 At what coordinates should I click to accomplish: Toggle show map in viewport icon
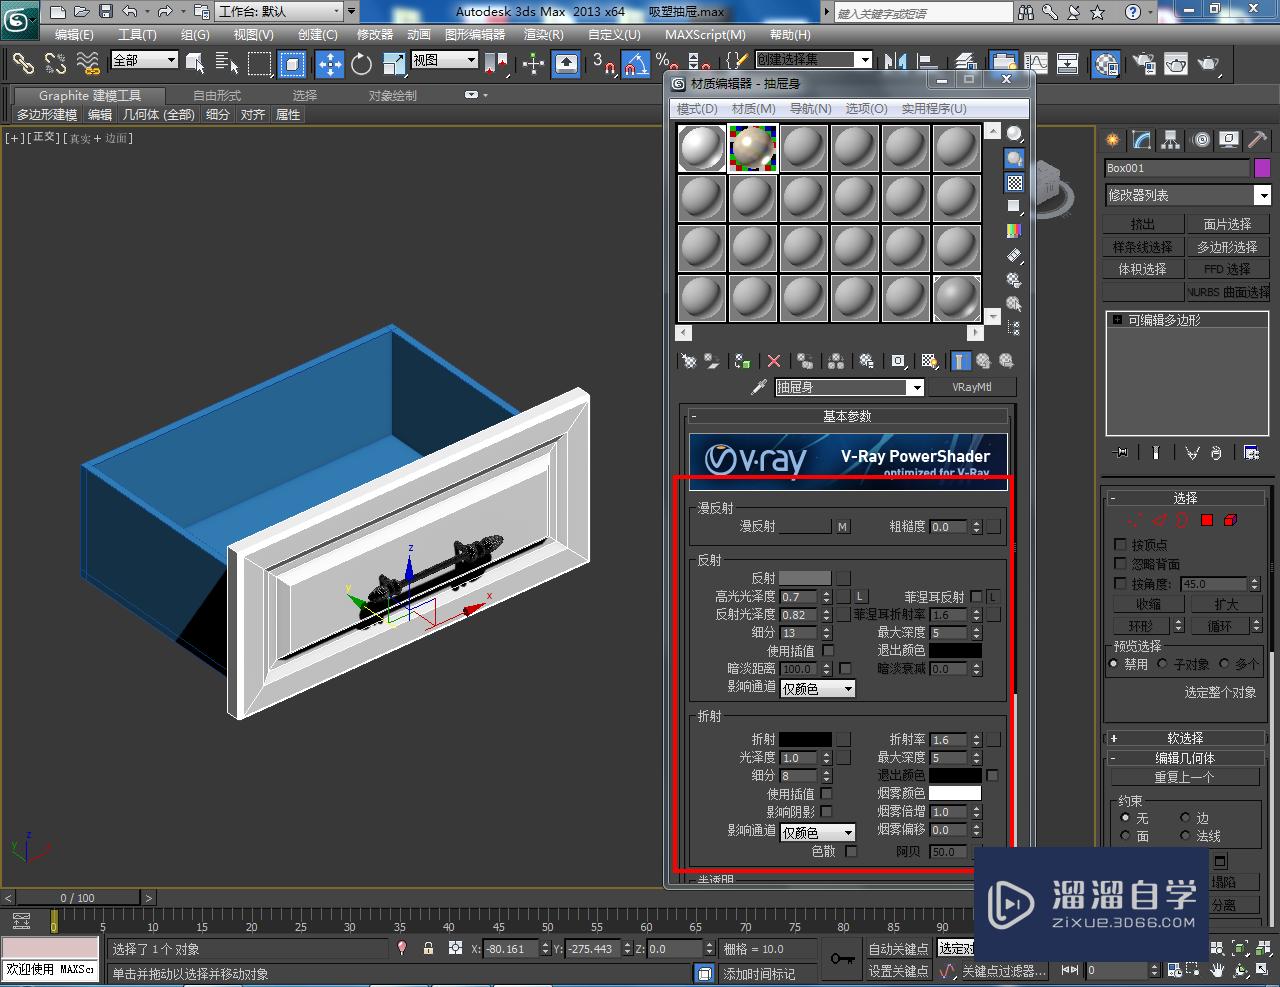929,361
